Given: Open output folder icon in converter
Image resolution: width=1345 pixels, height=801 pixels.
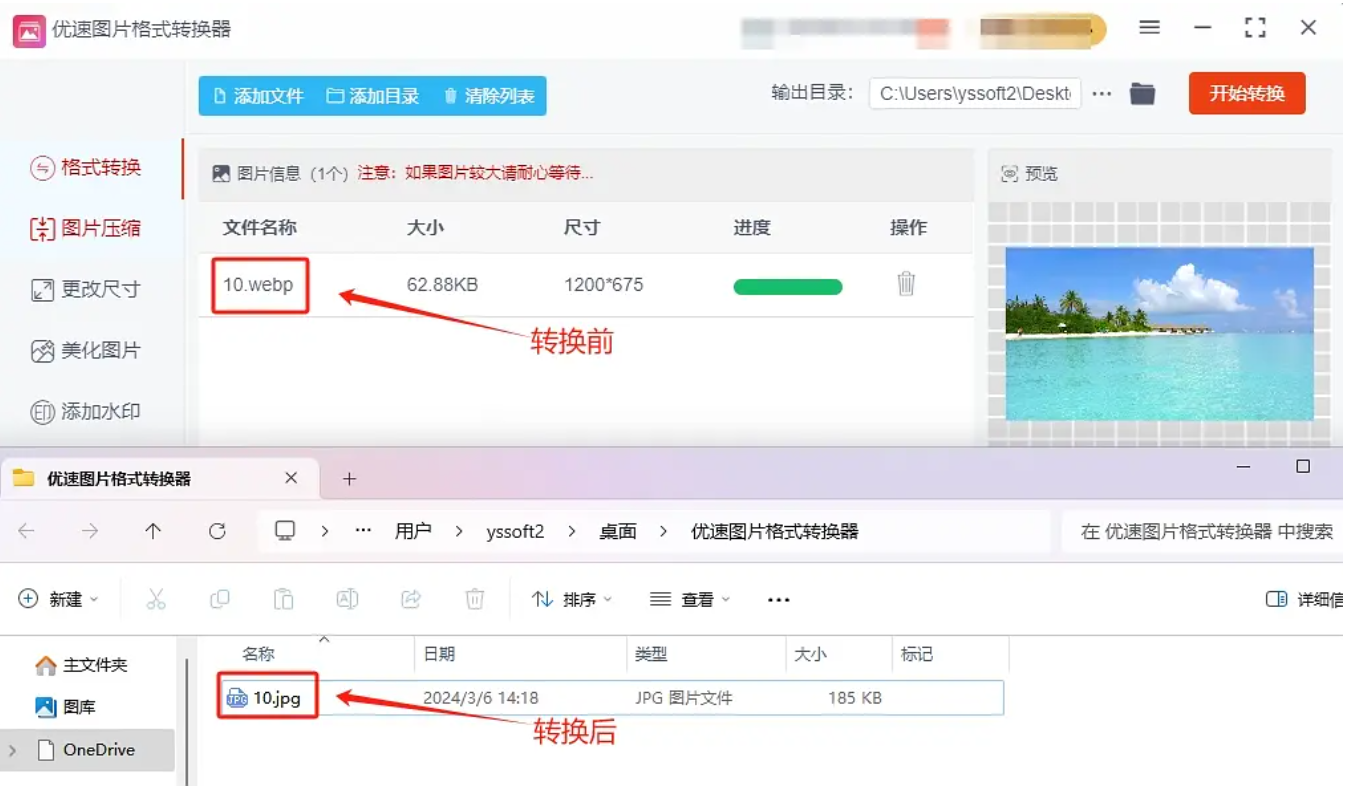Looking at the screenshot, I should pyautogui.click(x=1143, y=94).
